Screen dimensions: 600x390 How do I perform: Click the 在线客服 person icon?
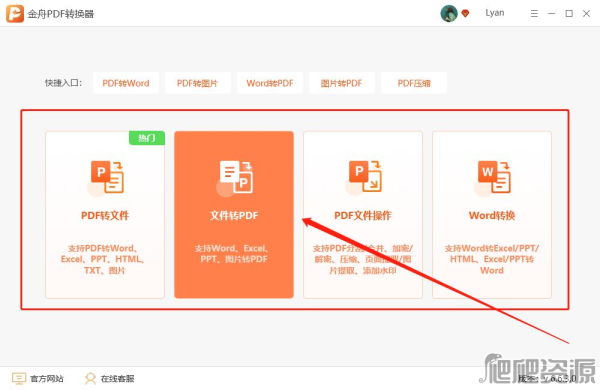(90, 379)
